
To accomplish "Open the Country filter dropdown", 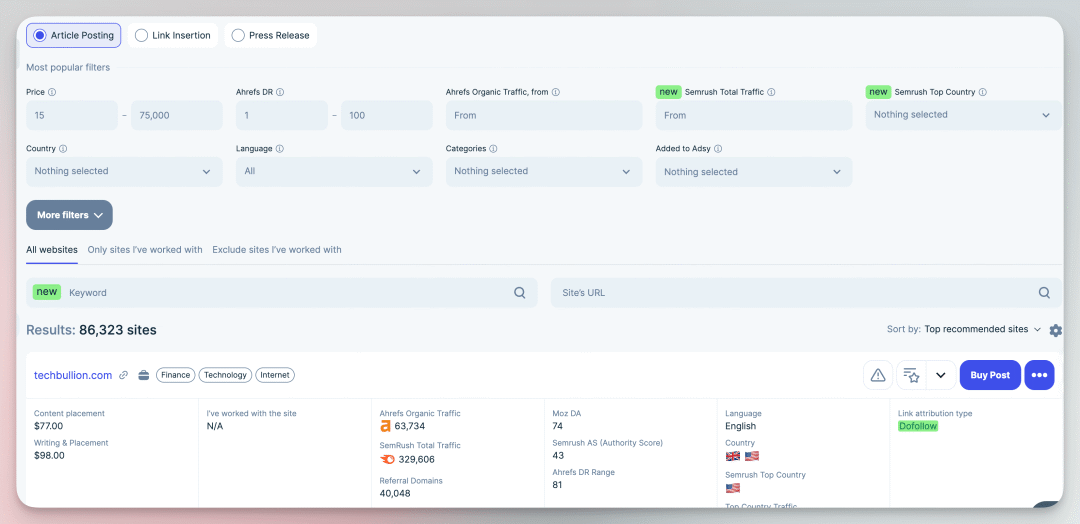I will [x=124, y=171].
